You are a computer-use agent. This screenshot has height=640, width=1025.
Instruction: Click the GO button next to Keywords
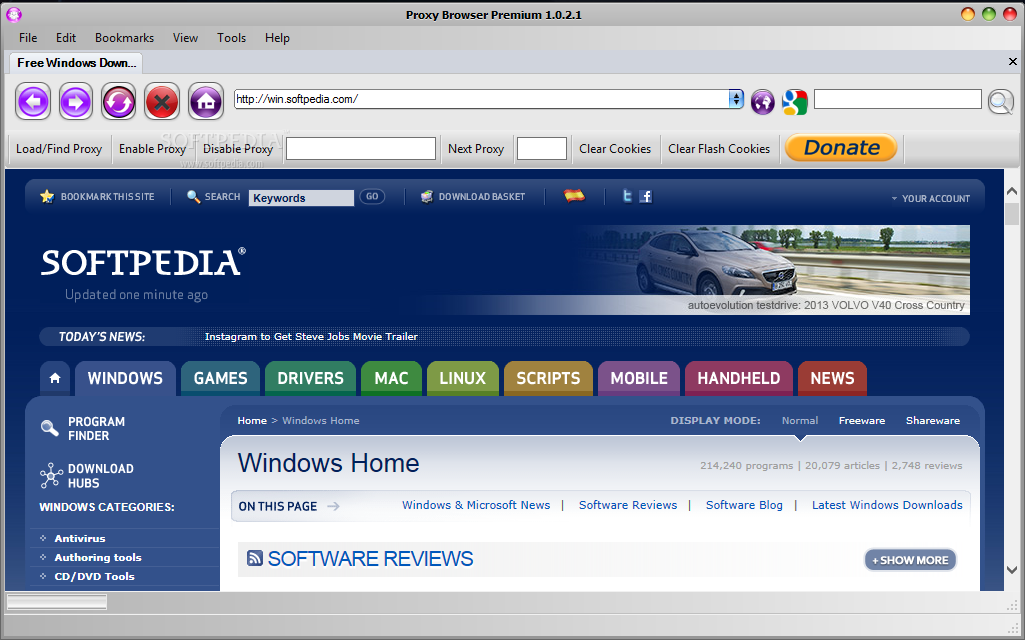(372, 196)
